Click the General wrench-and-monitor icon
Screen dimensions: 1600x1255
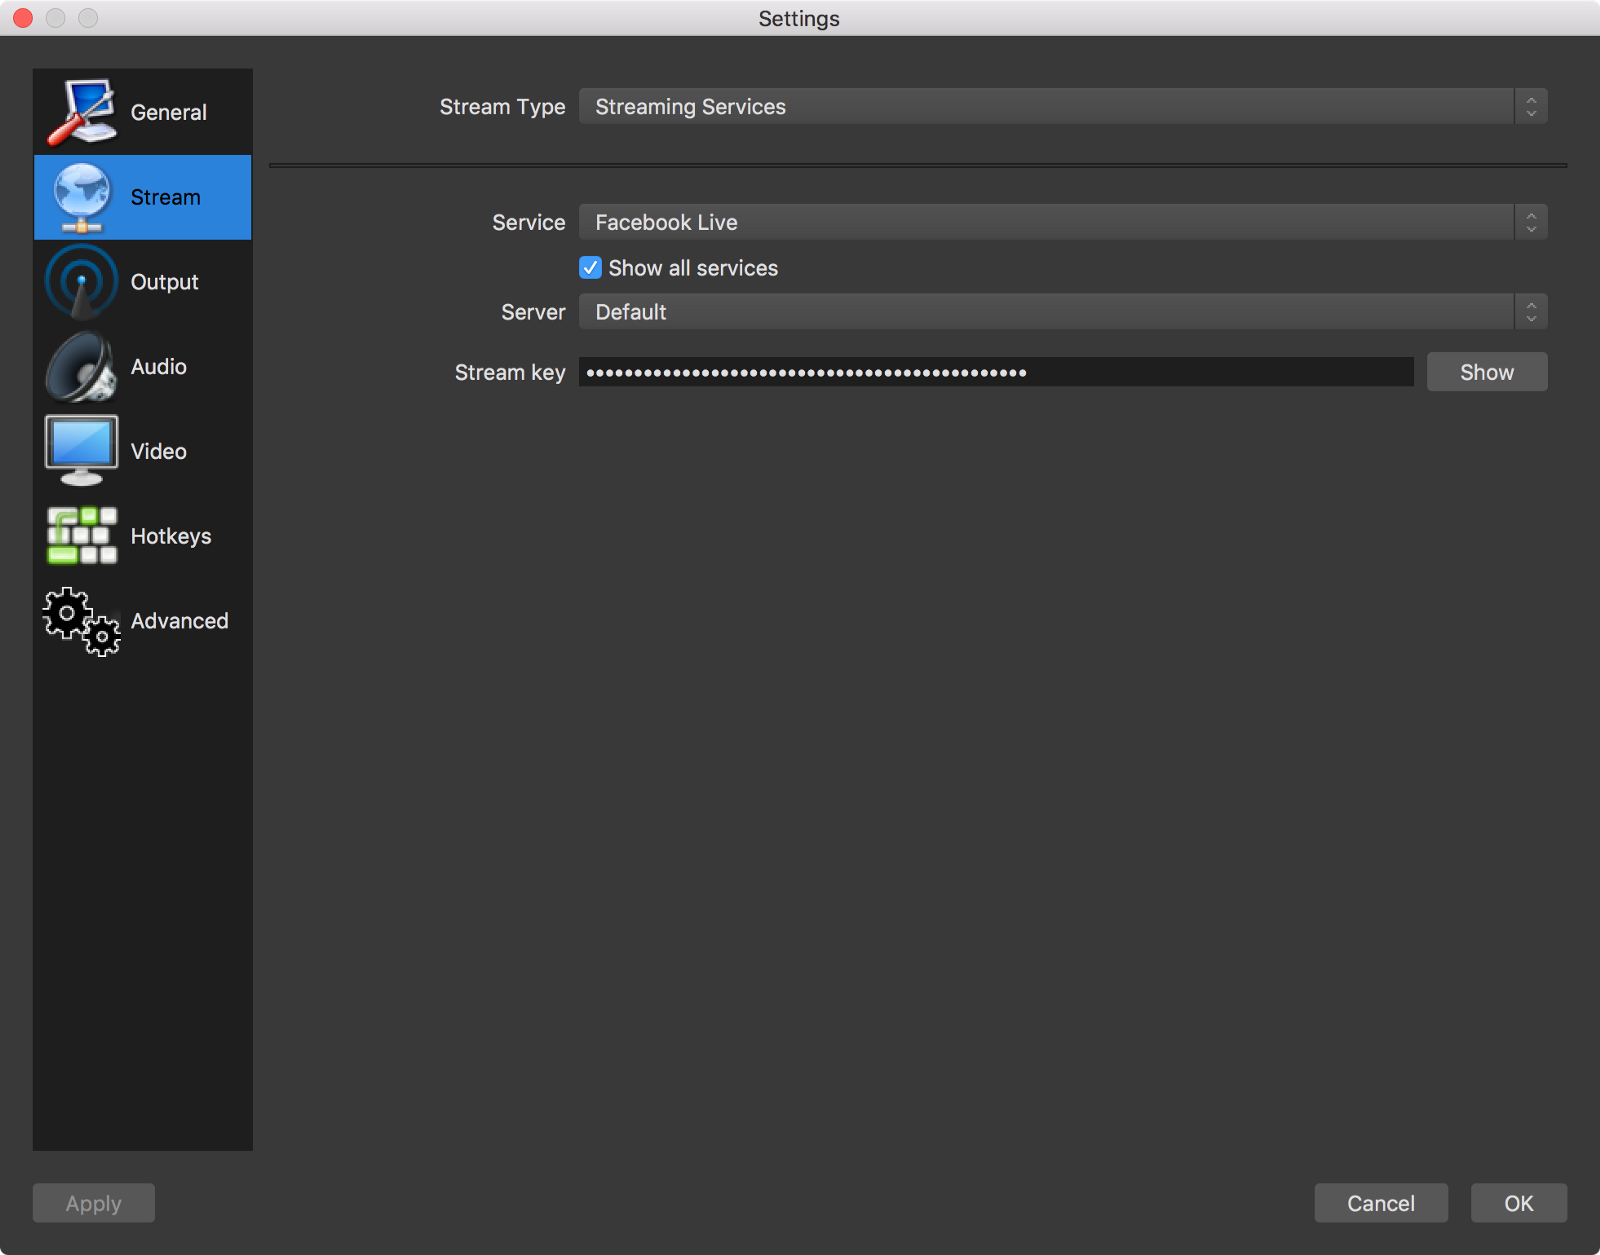pyautogui.click(x=81, y=112)
